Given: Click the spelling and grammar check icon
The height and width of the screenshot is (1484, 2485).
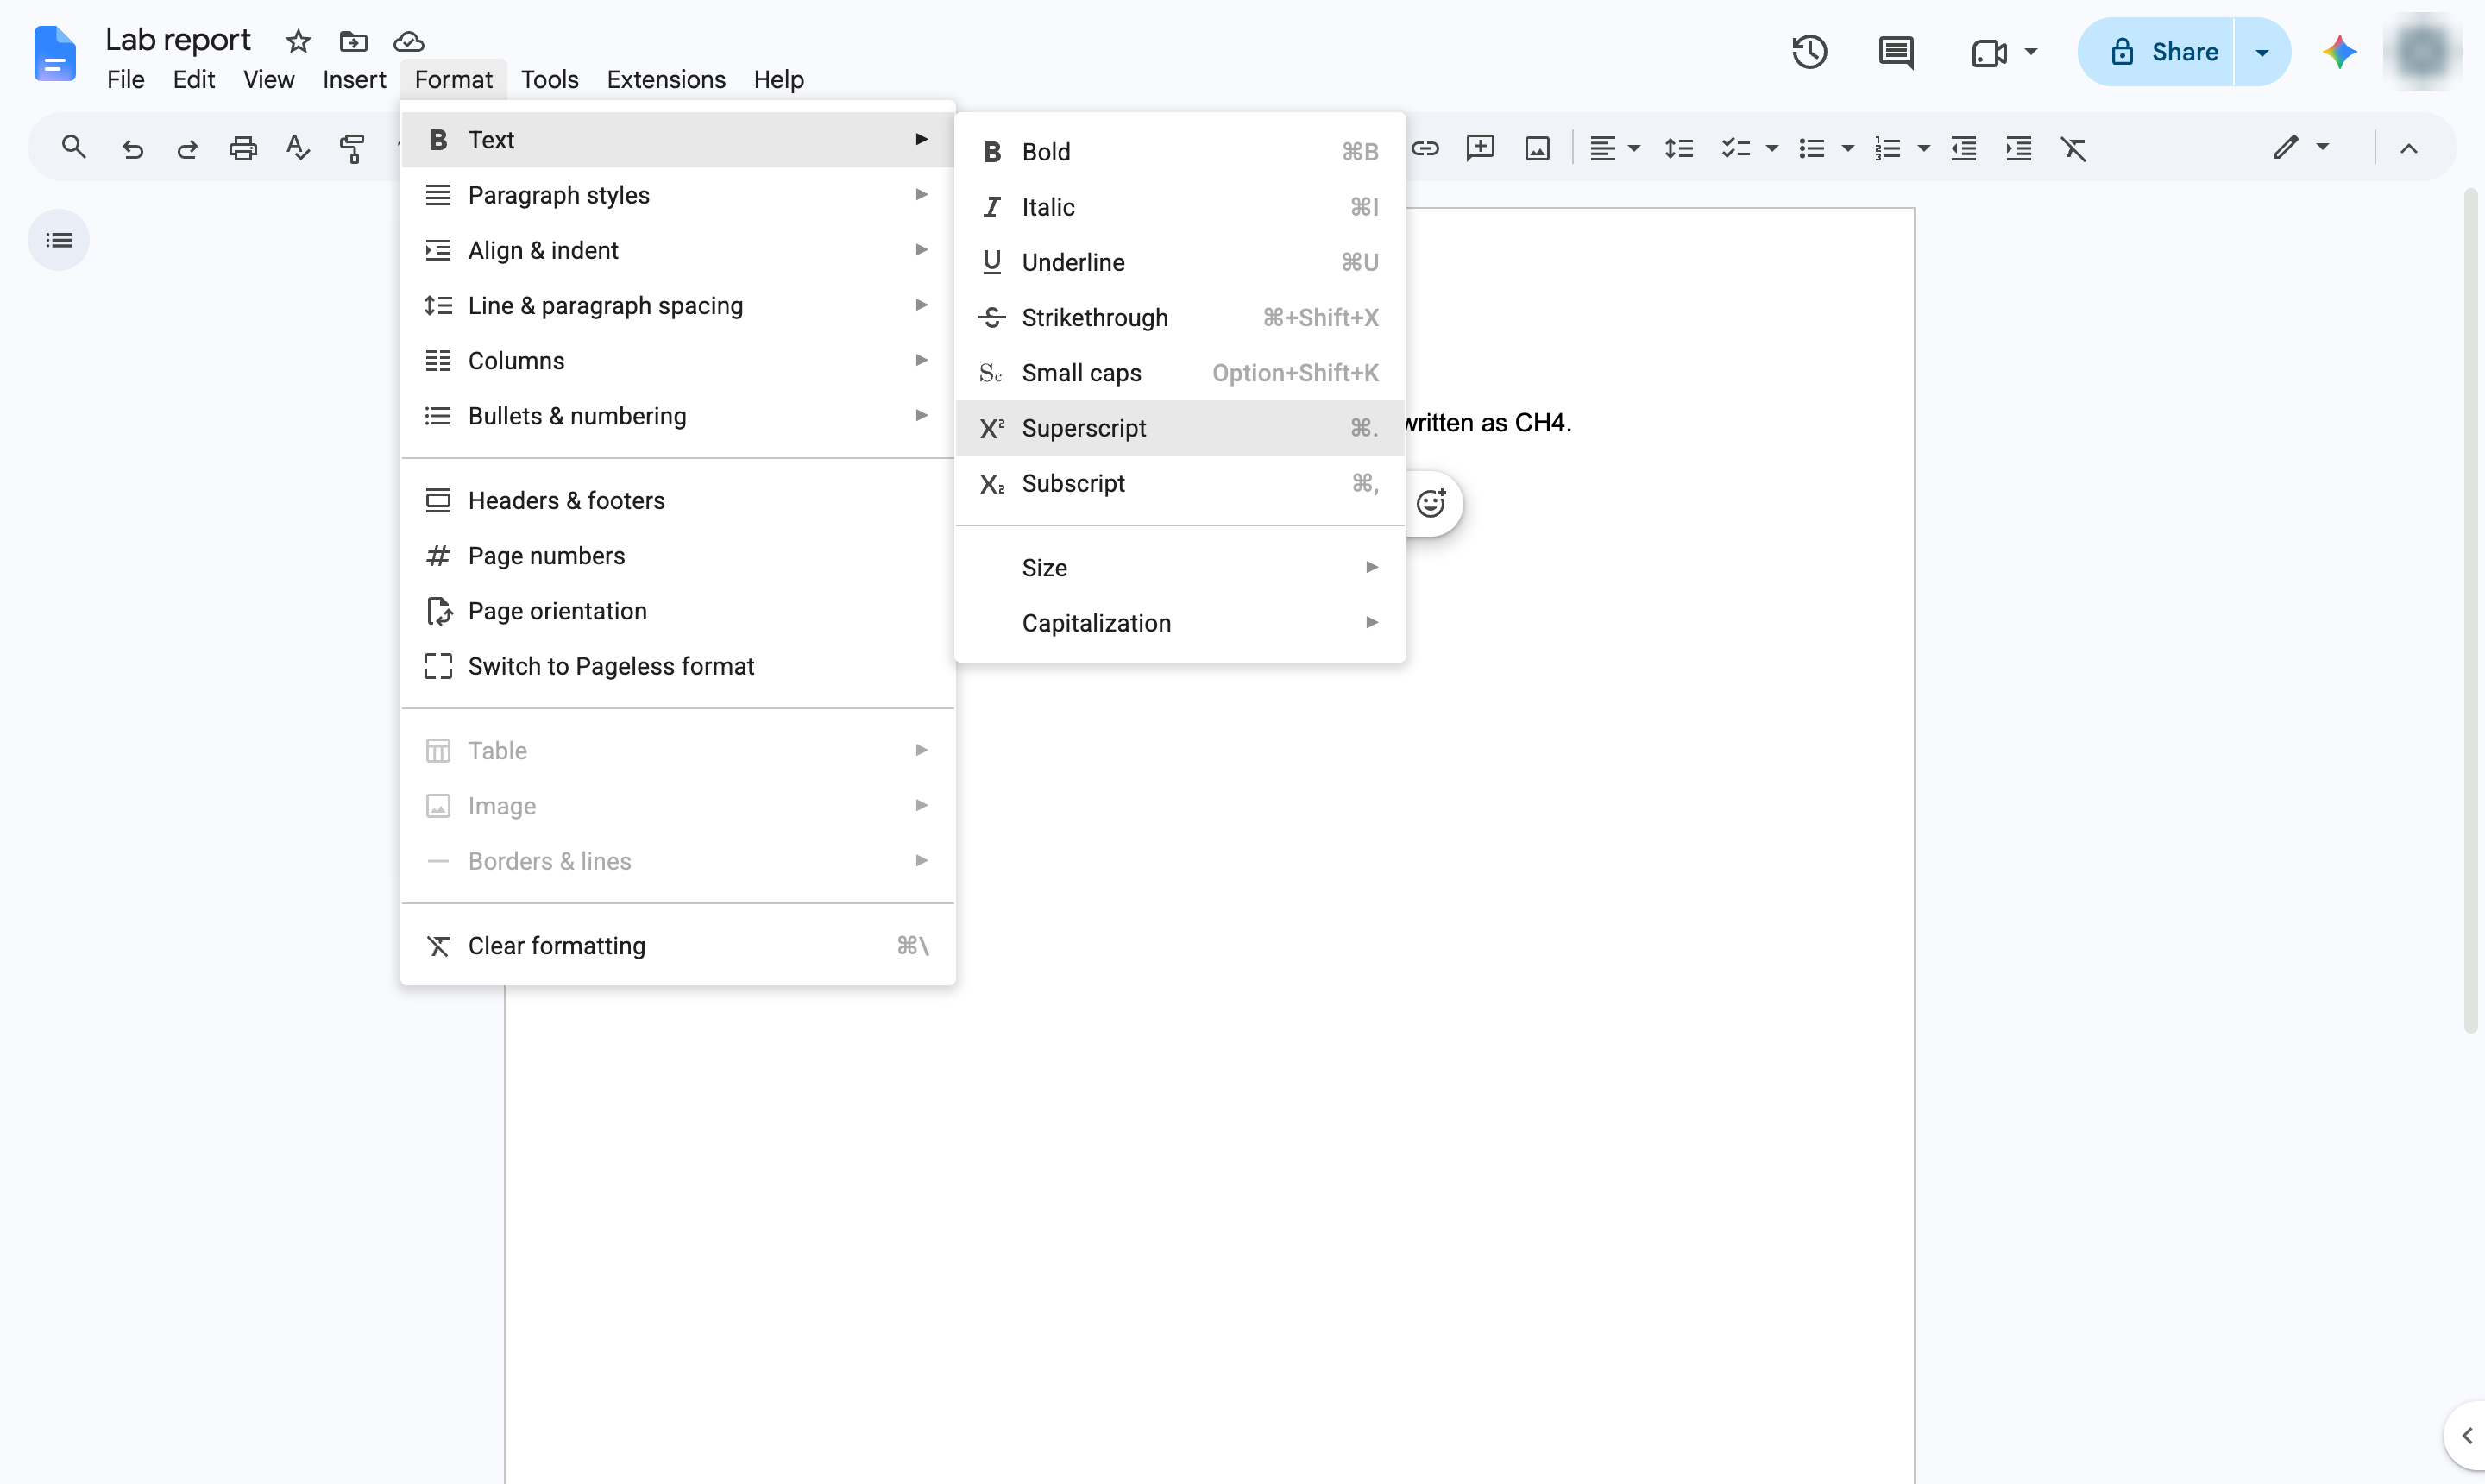Looking at the screenshot, I should [297, 149].
